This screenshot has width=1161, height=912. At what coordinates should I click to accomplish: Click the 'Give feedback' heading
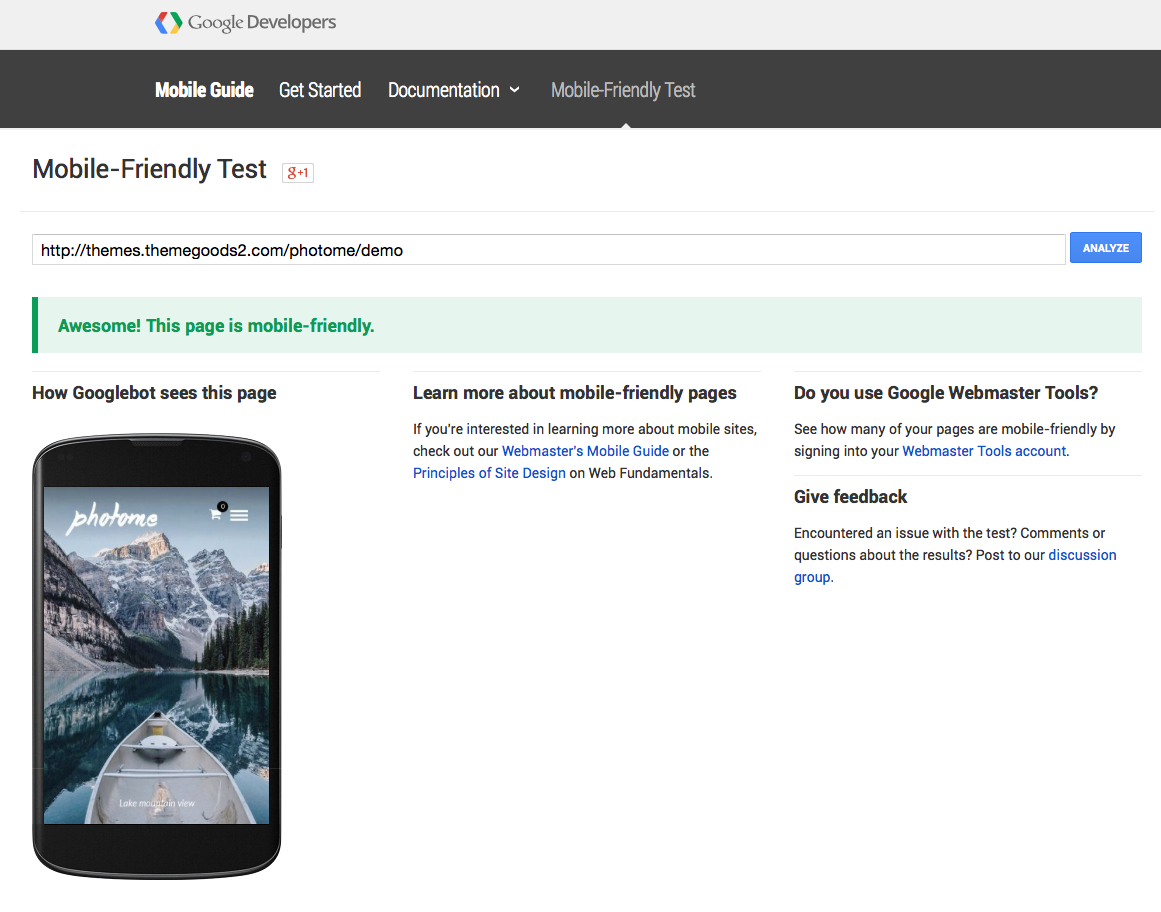pos(850,497)
